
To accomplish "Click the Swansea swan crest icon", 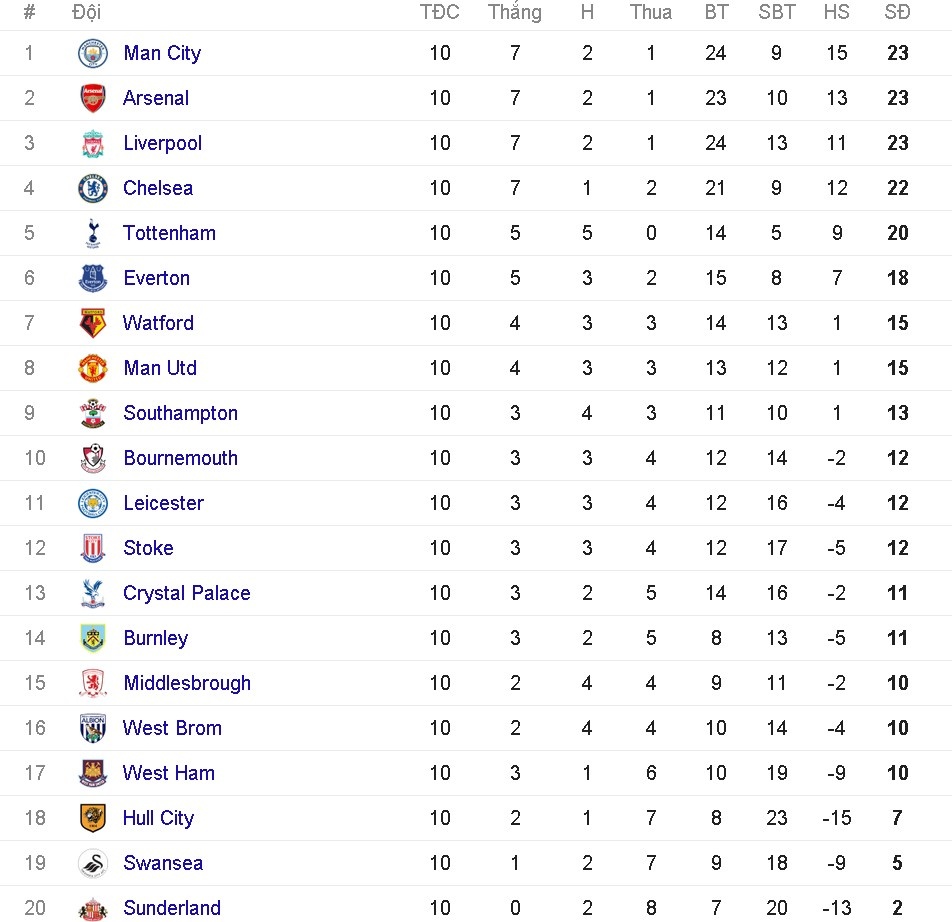I will click(93, 863).
